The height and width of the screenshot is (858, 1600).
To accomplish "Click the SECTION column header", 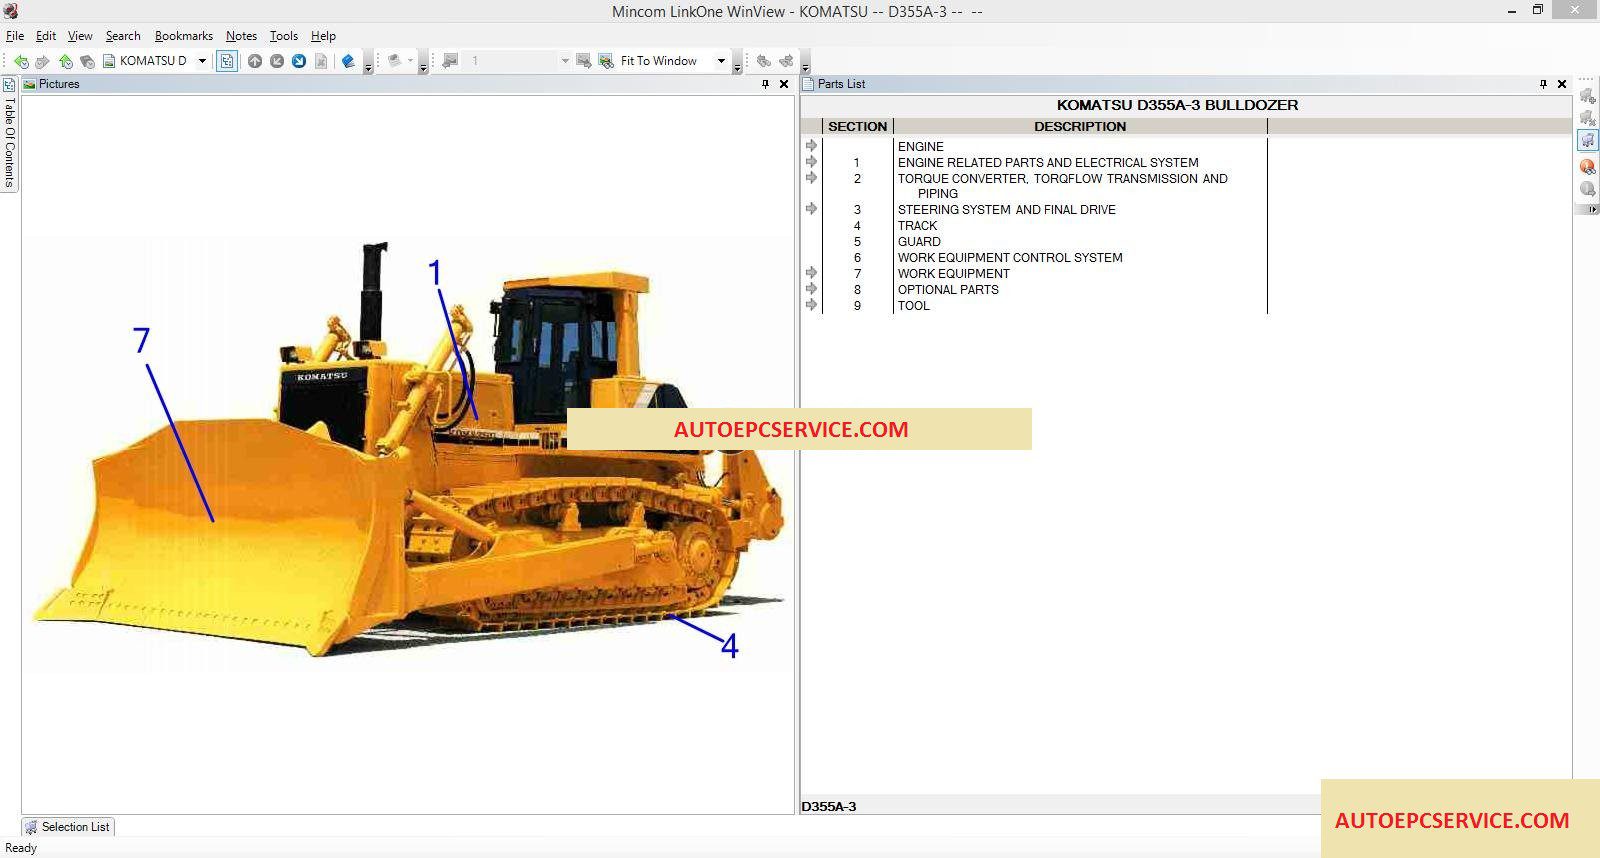I will pyautogui.click(x=857, y=127).
